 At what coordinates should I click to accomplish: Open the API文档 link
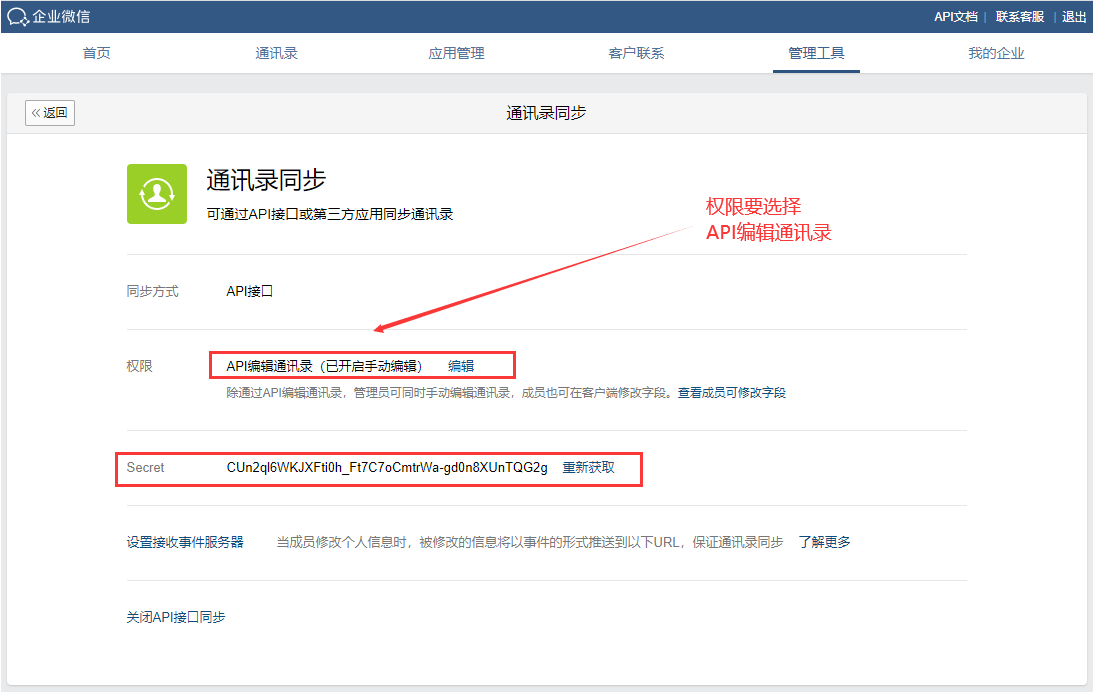point(955,17)
